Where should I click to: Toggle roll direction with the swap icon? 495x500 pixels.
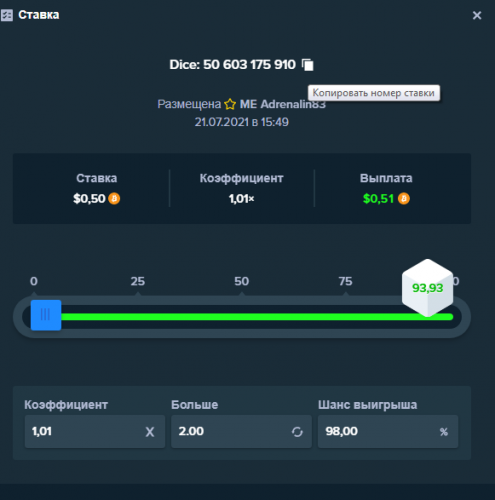pyautogui.click(x=297, y=432)
